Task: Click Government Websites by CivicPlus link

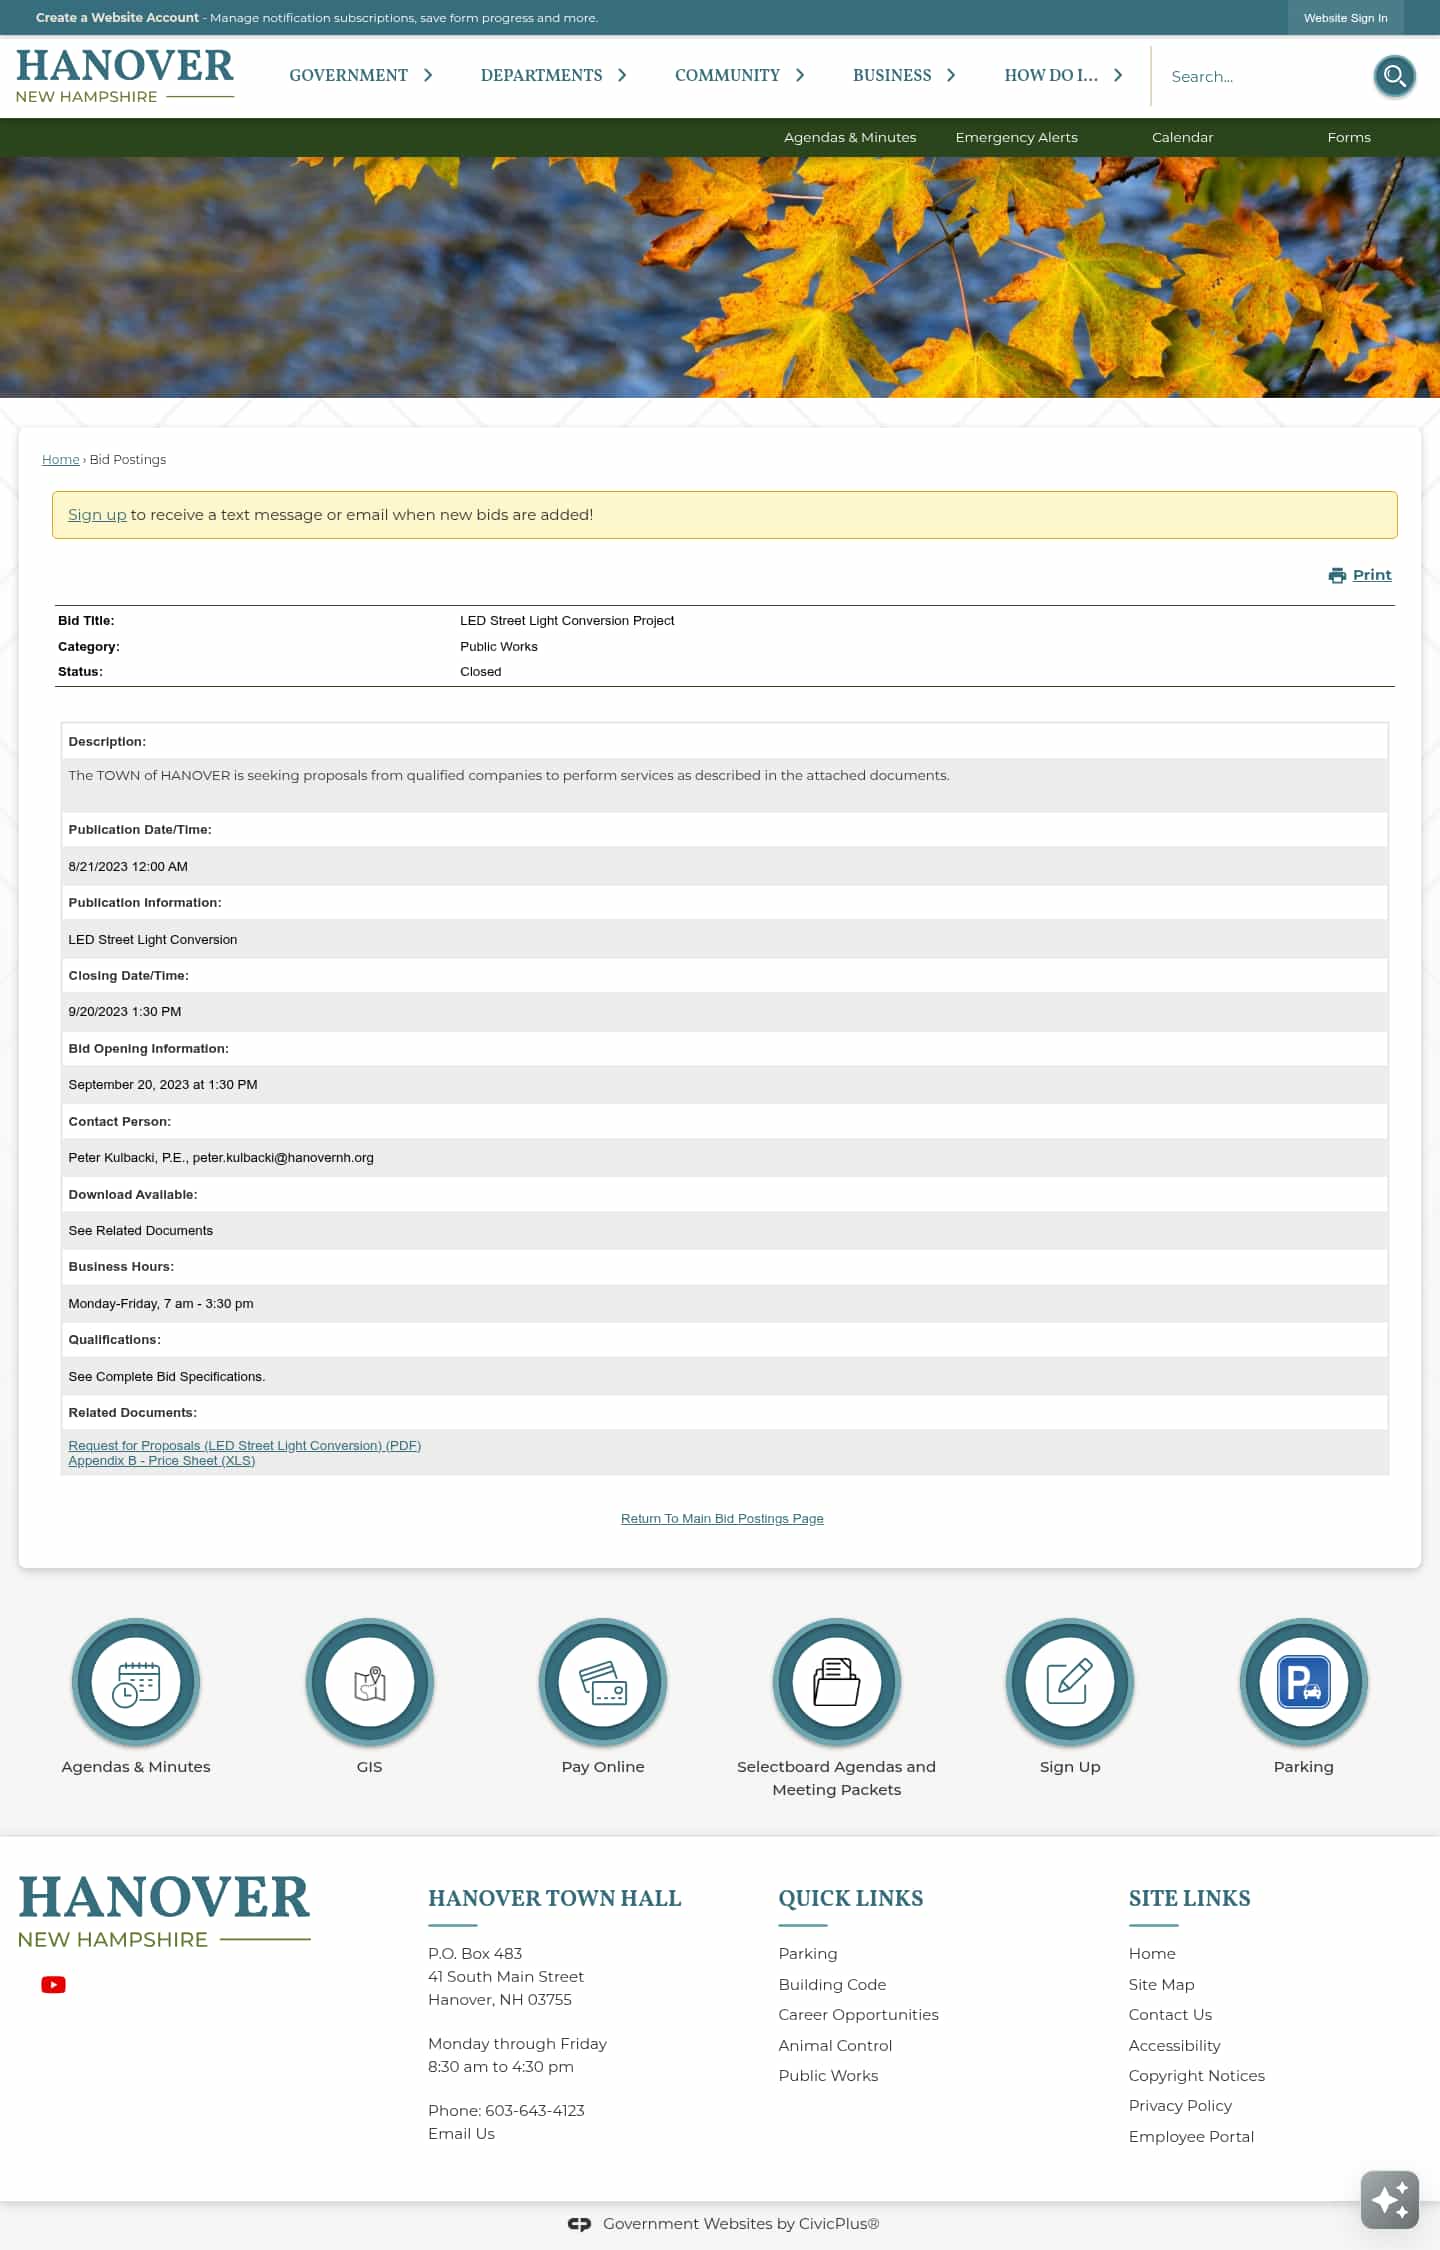Action: [x=741, y=2224]
